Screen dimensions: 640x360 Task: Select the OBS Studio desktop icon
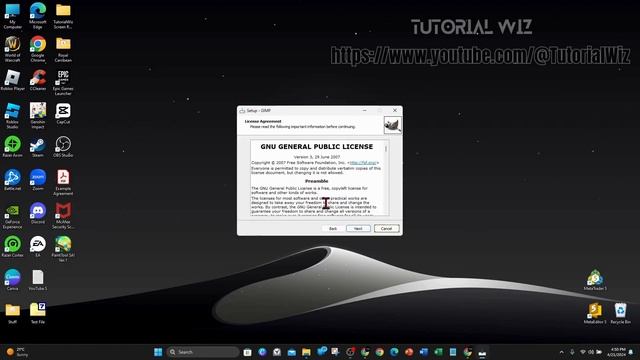pos(63,147)
